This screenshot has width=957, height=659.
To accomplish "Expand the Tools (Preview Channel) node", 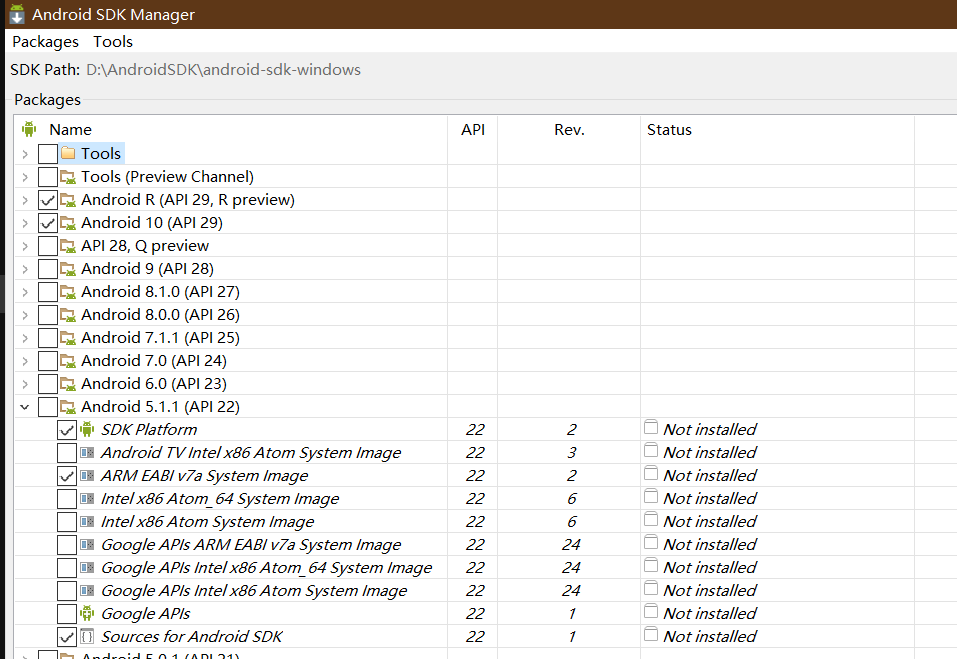I will coord(24,176).
